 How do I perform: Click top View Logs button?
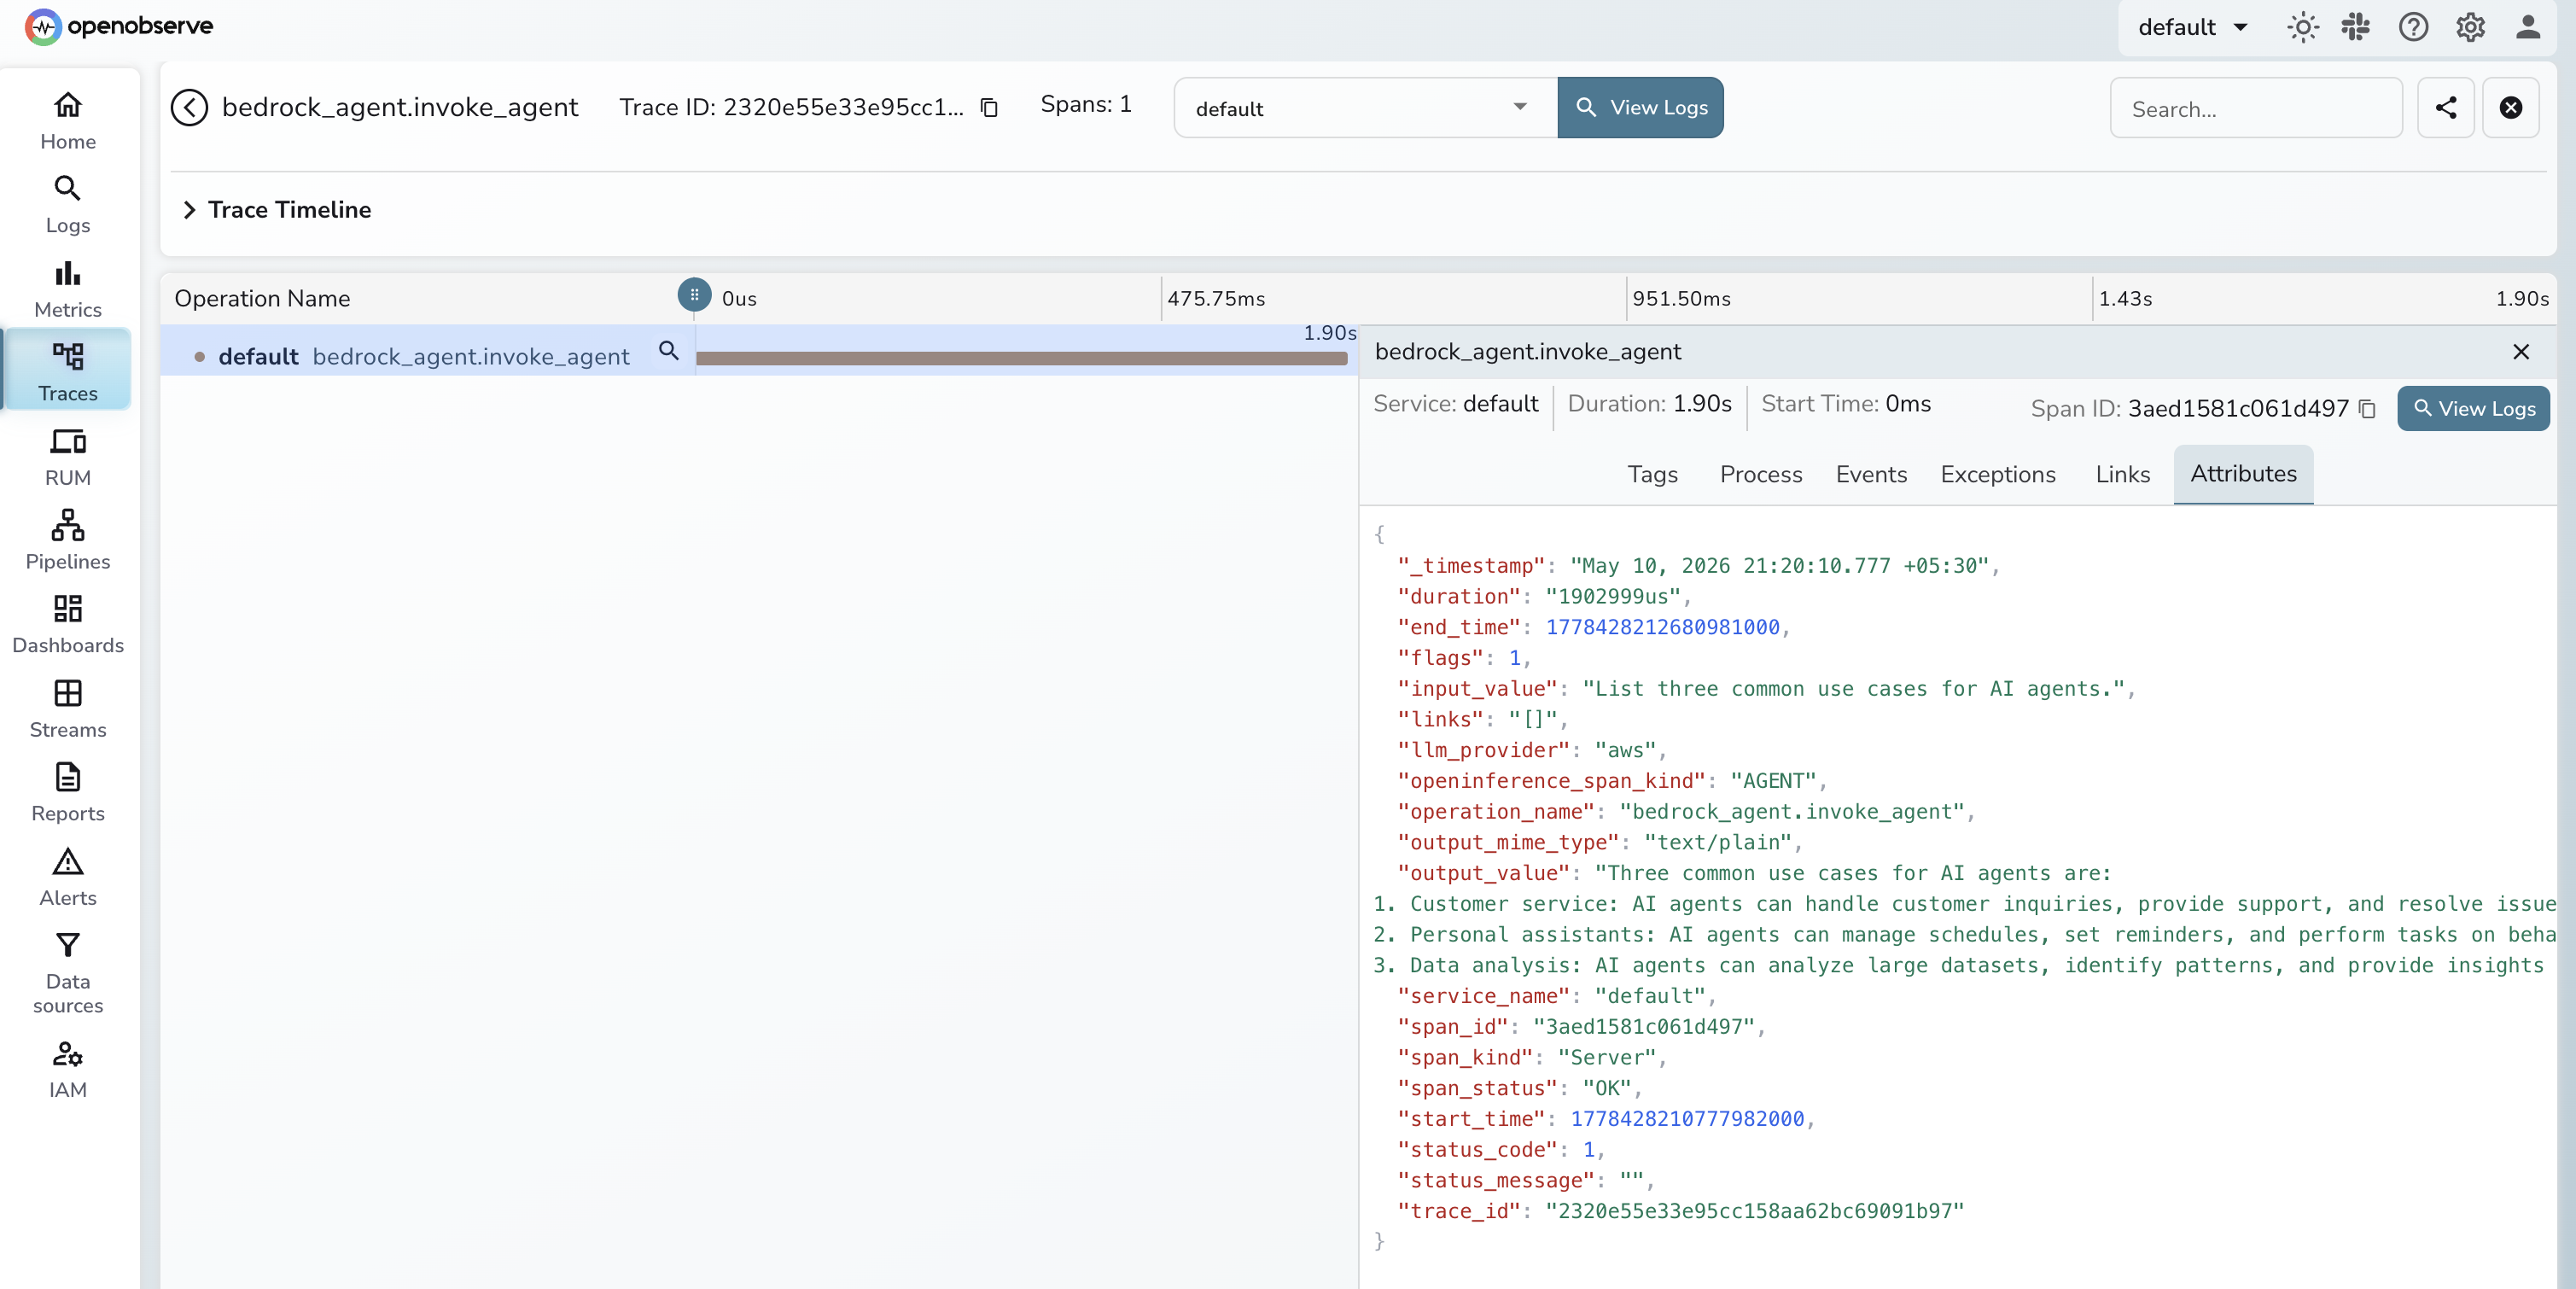point(1640,107)
